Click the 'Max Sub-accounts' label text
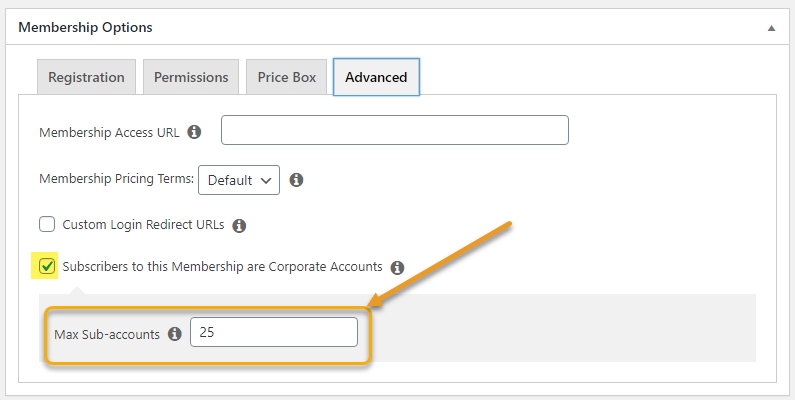The height and width of the screenshot is (400, 795). pyautogui.click(x=107, y=335)
